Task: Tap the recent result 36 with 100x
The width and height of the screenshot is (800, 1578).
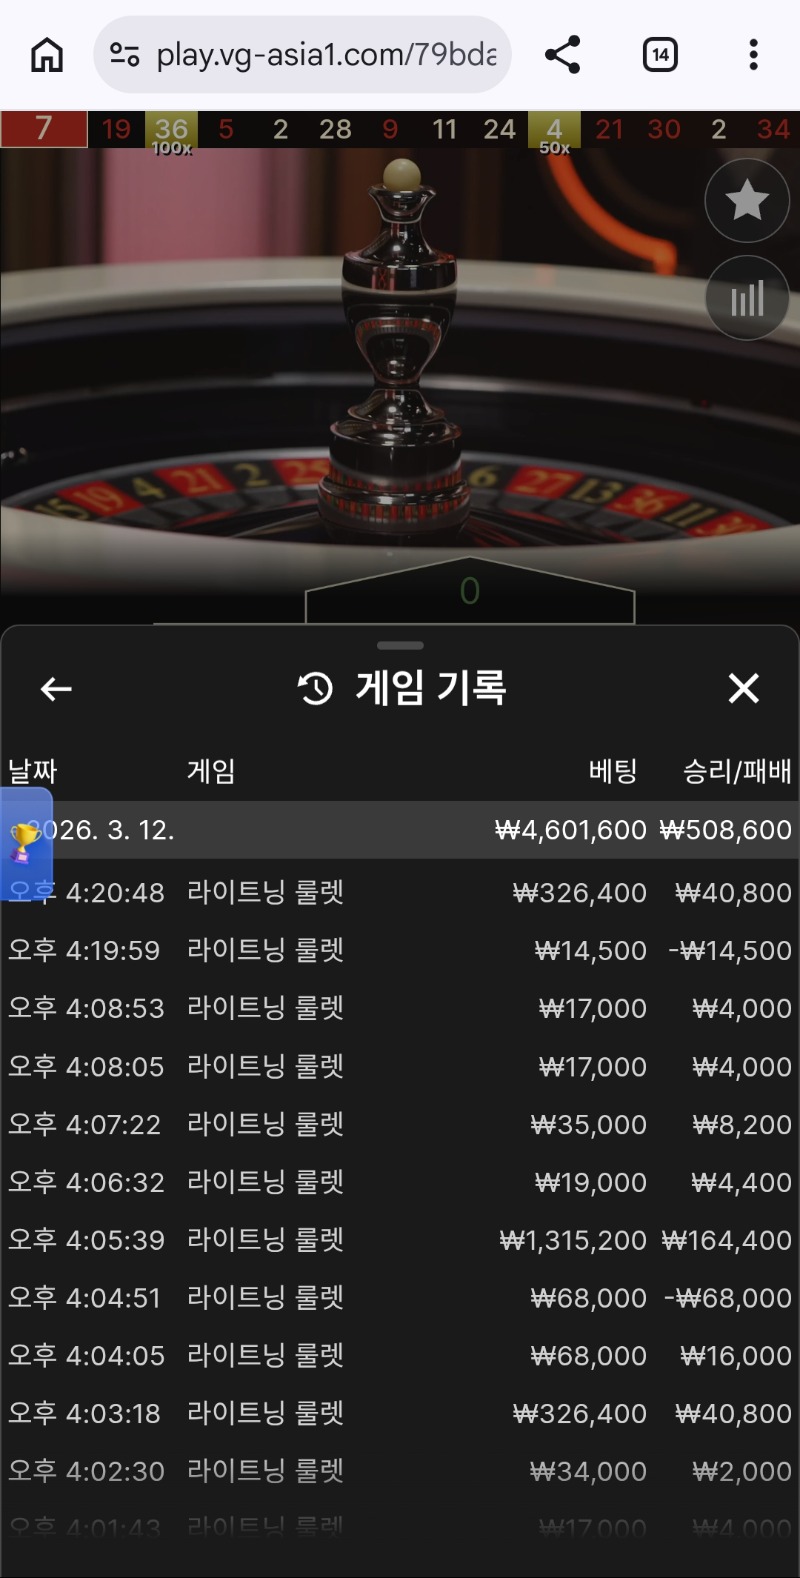Action: click(171, 133)
